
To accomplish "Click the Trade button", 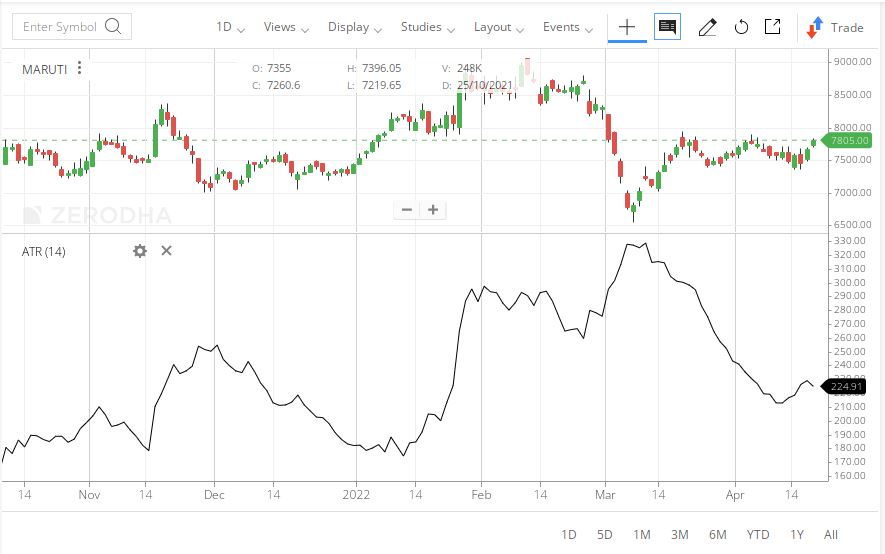I will pos(835,27).
